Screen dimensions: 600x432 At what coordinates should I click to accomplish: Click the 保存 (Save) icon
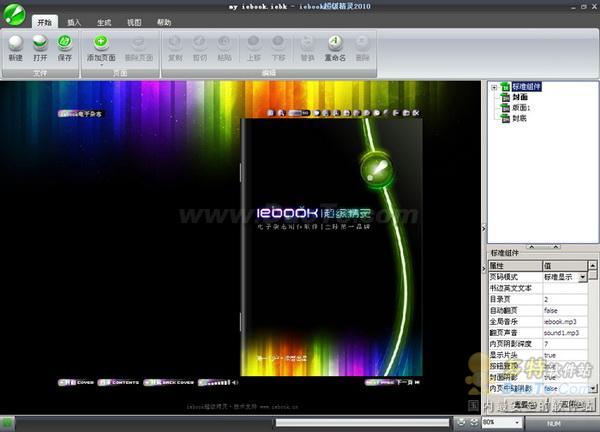[x=65, y=43]
